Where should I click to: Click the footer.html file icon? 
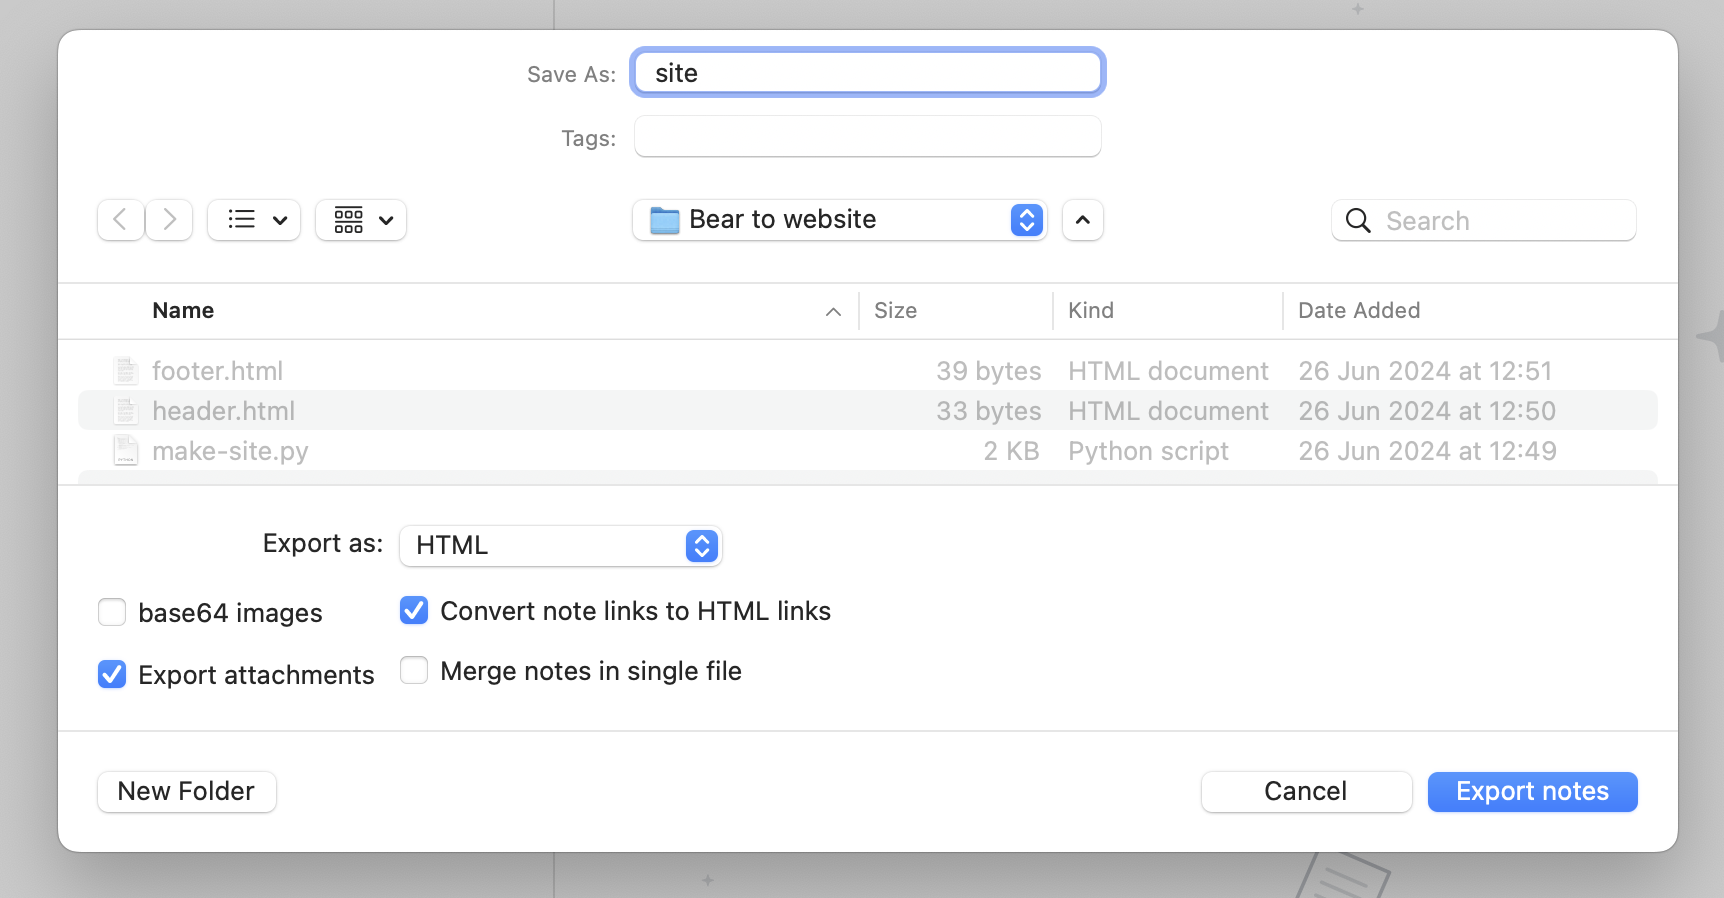(x=126, y=371)
